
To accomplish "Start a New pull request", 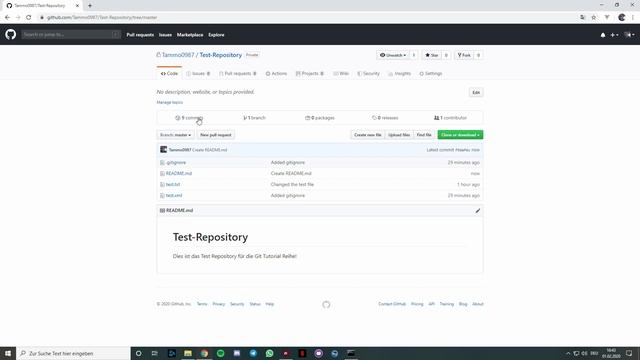I will [216, 135].
